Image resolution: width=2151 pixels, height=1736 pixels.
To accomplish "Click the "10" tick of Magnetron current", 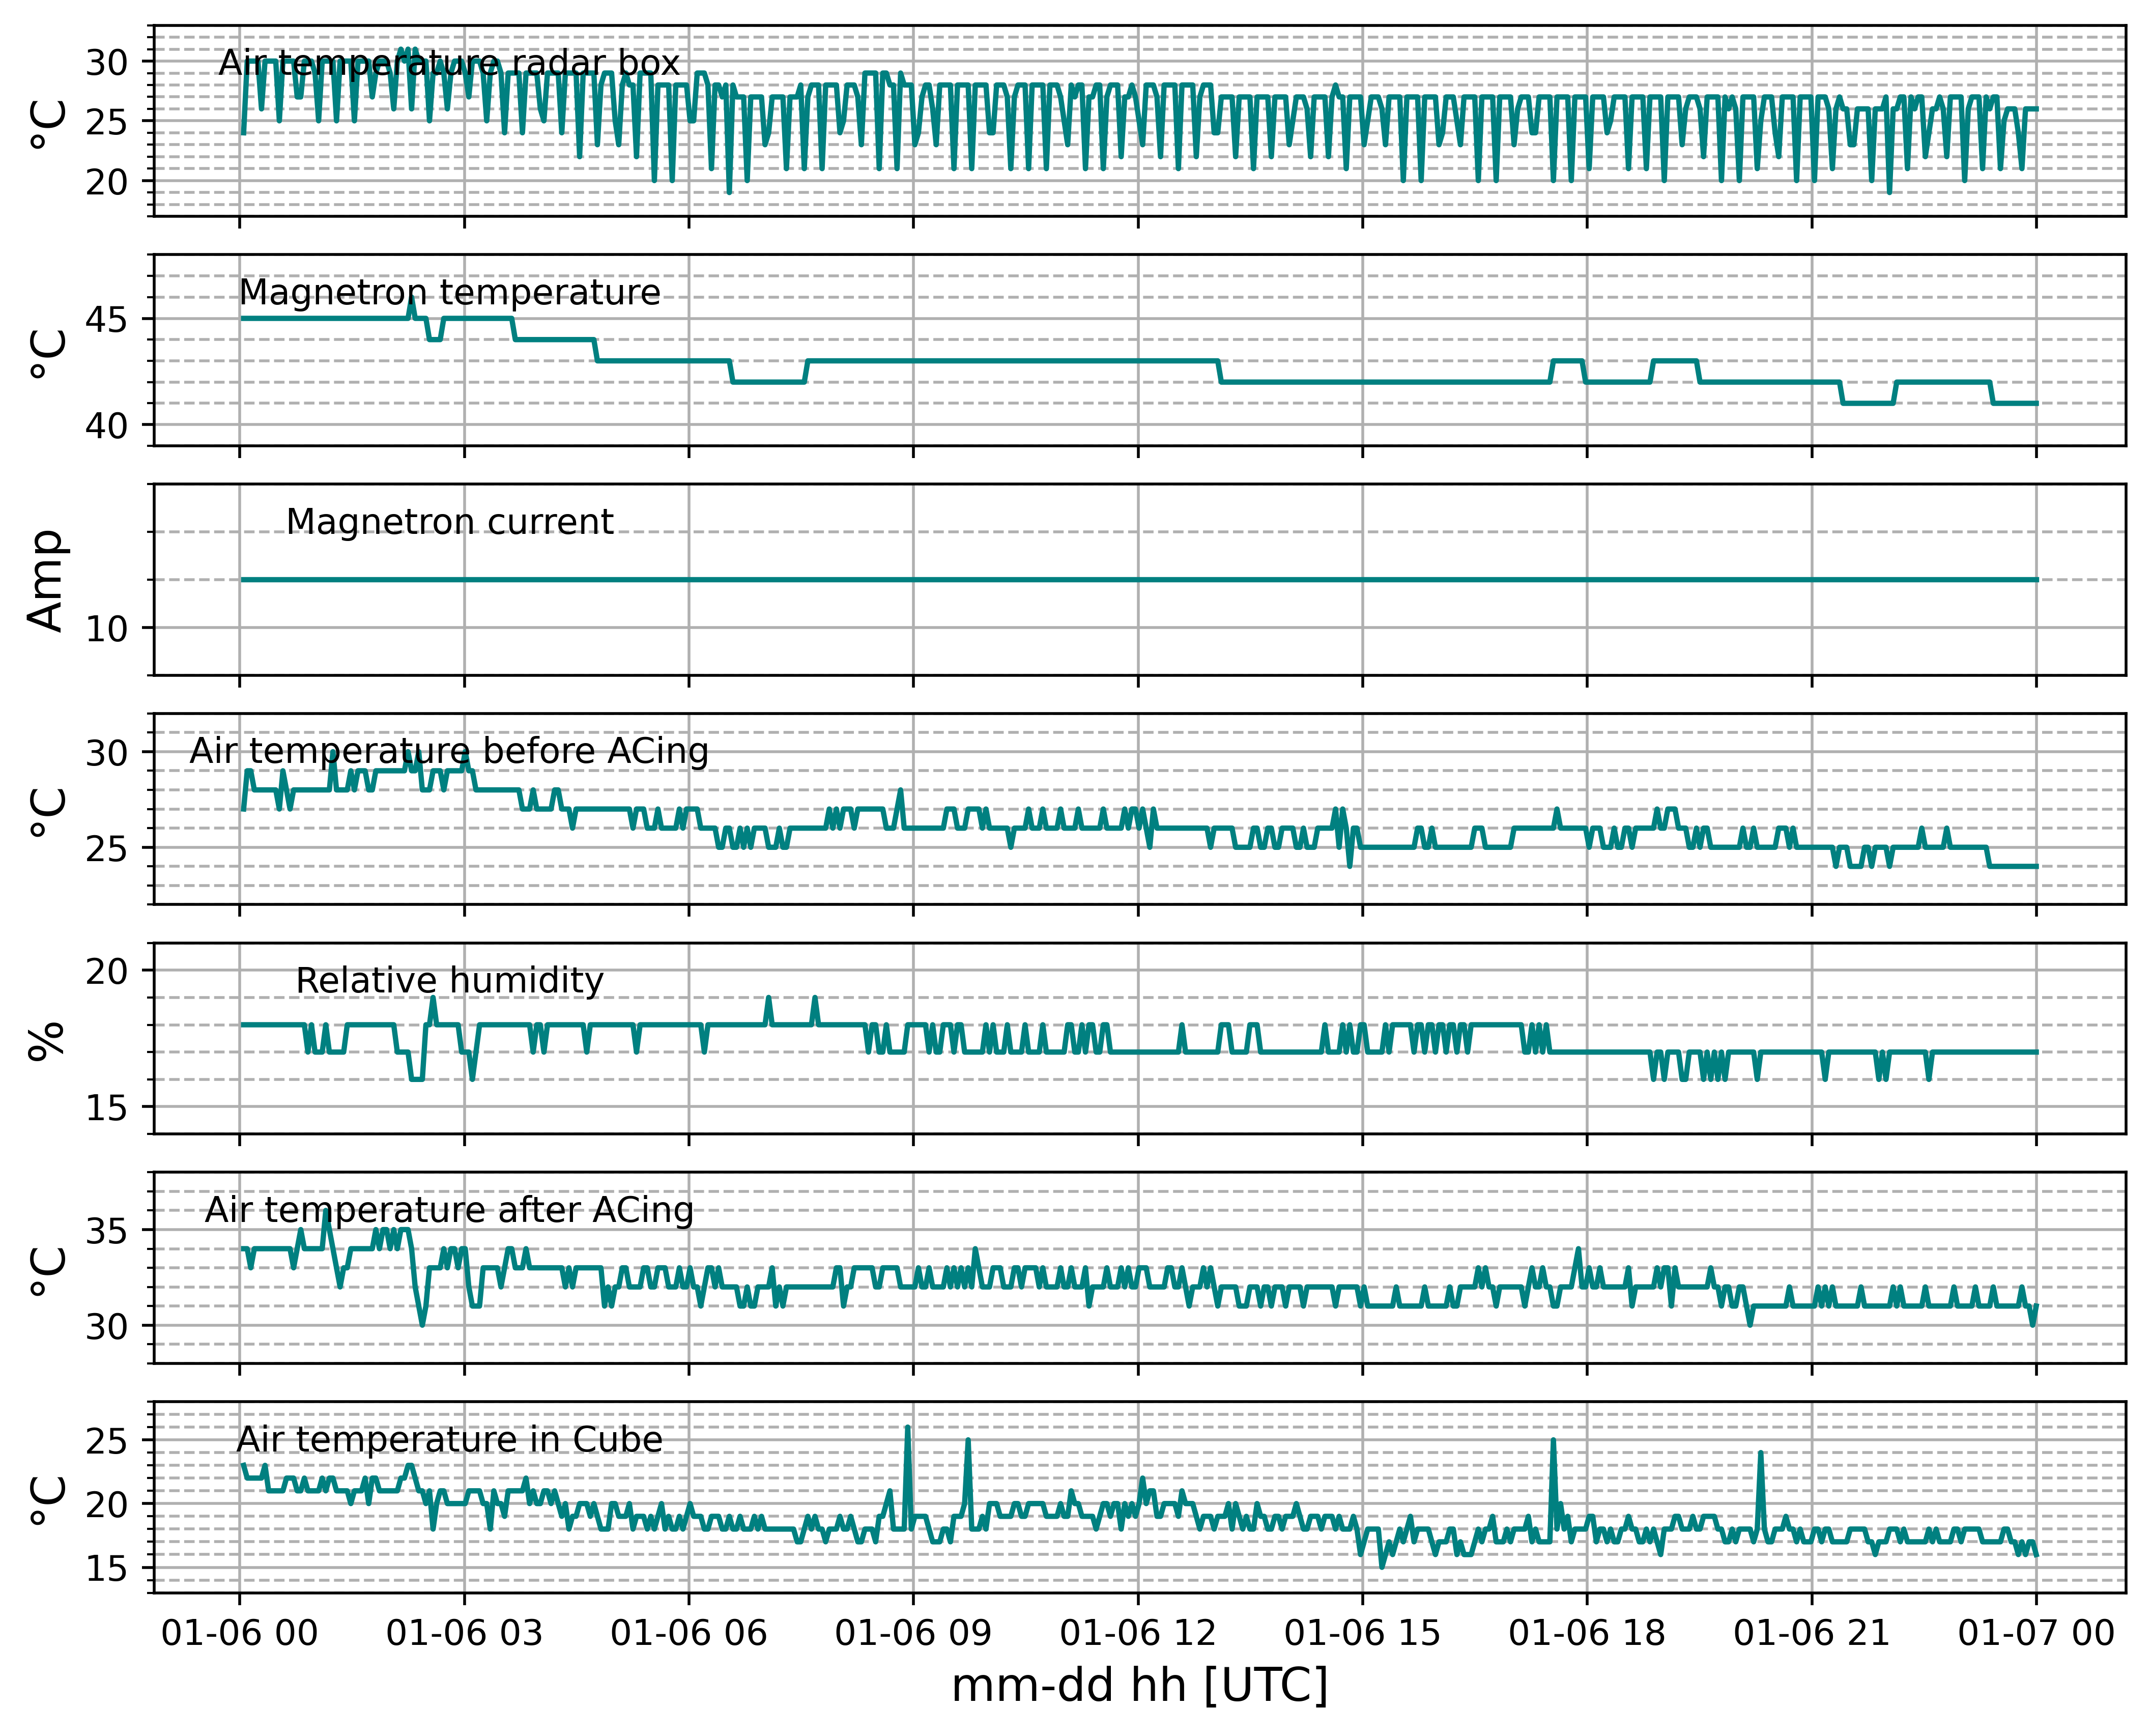I will (106, 629).
